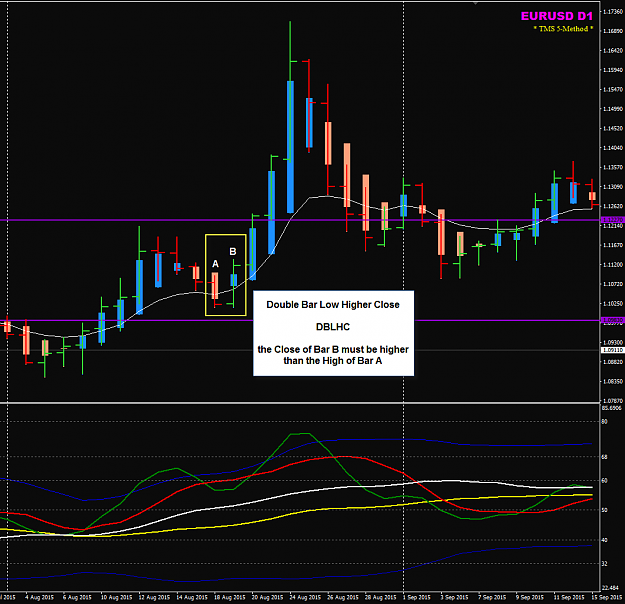625x604 pixels.
Task: Select the 3 Sep 2015 date label
Action: (454, 597)
